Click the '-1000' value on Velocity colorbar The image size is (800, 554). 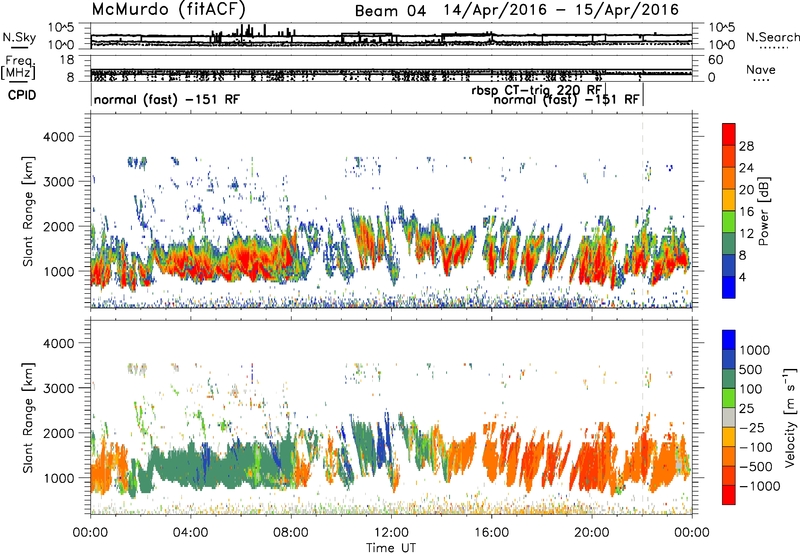pos(760,486)
